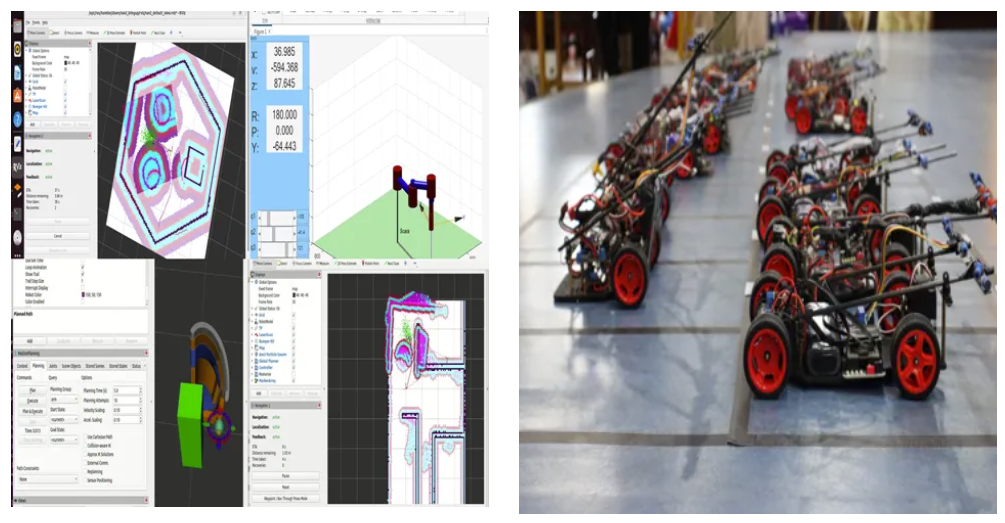Toggle LaserScan checkbox in hexagon-map RViz
1005x523 pixels.
pos(65,100)
